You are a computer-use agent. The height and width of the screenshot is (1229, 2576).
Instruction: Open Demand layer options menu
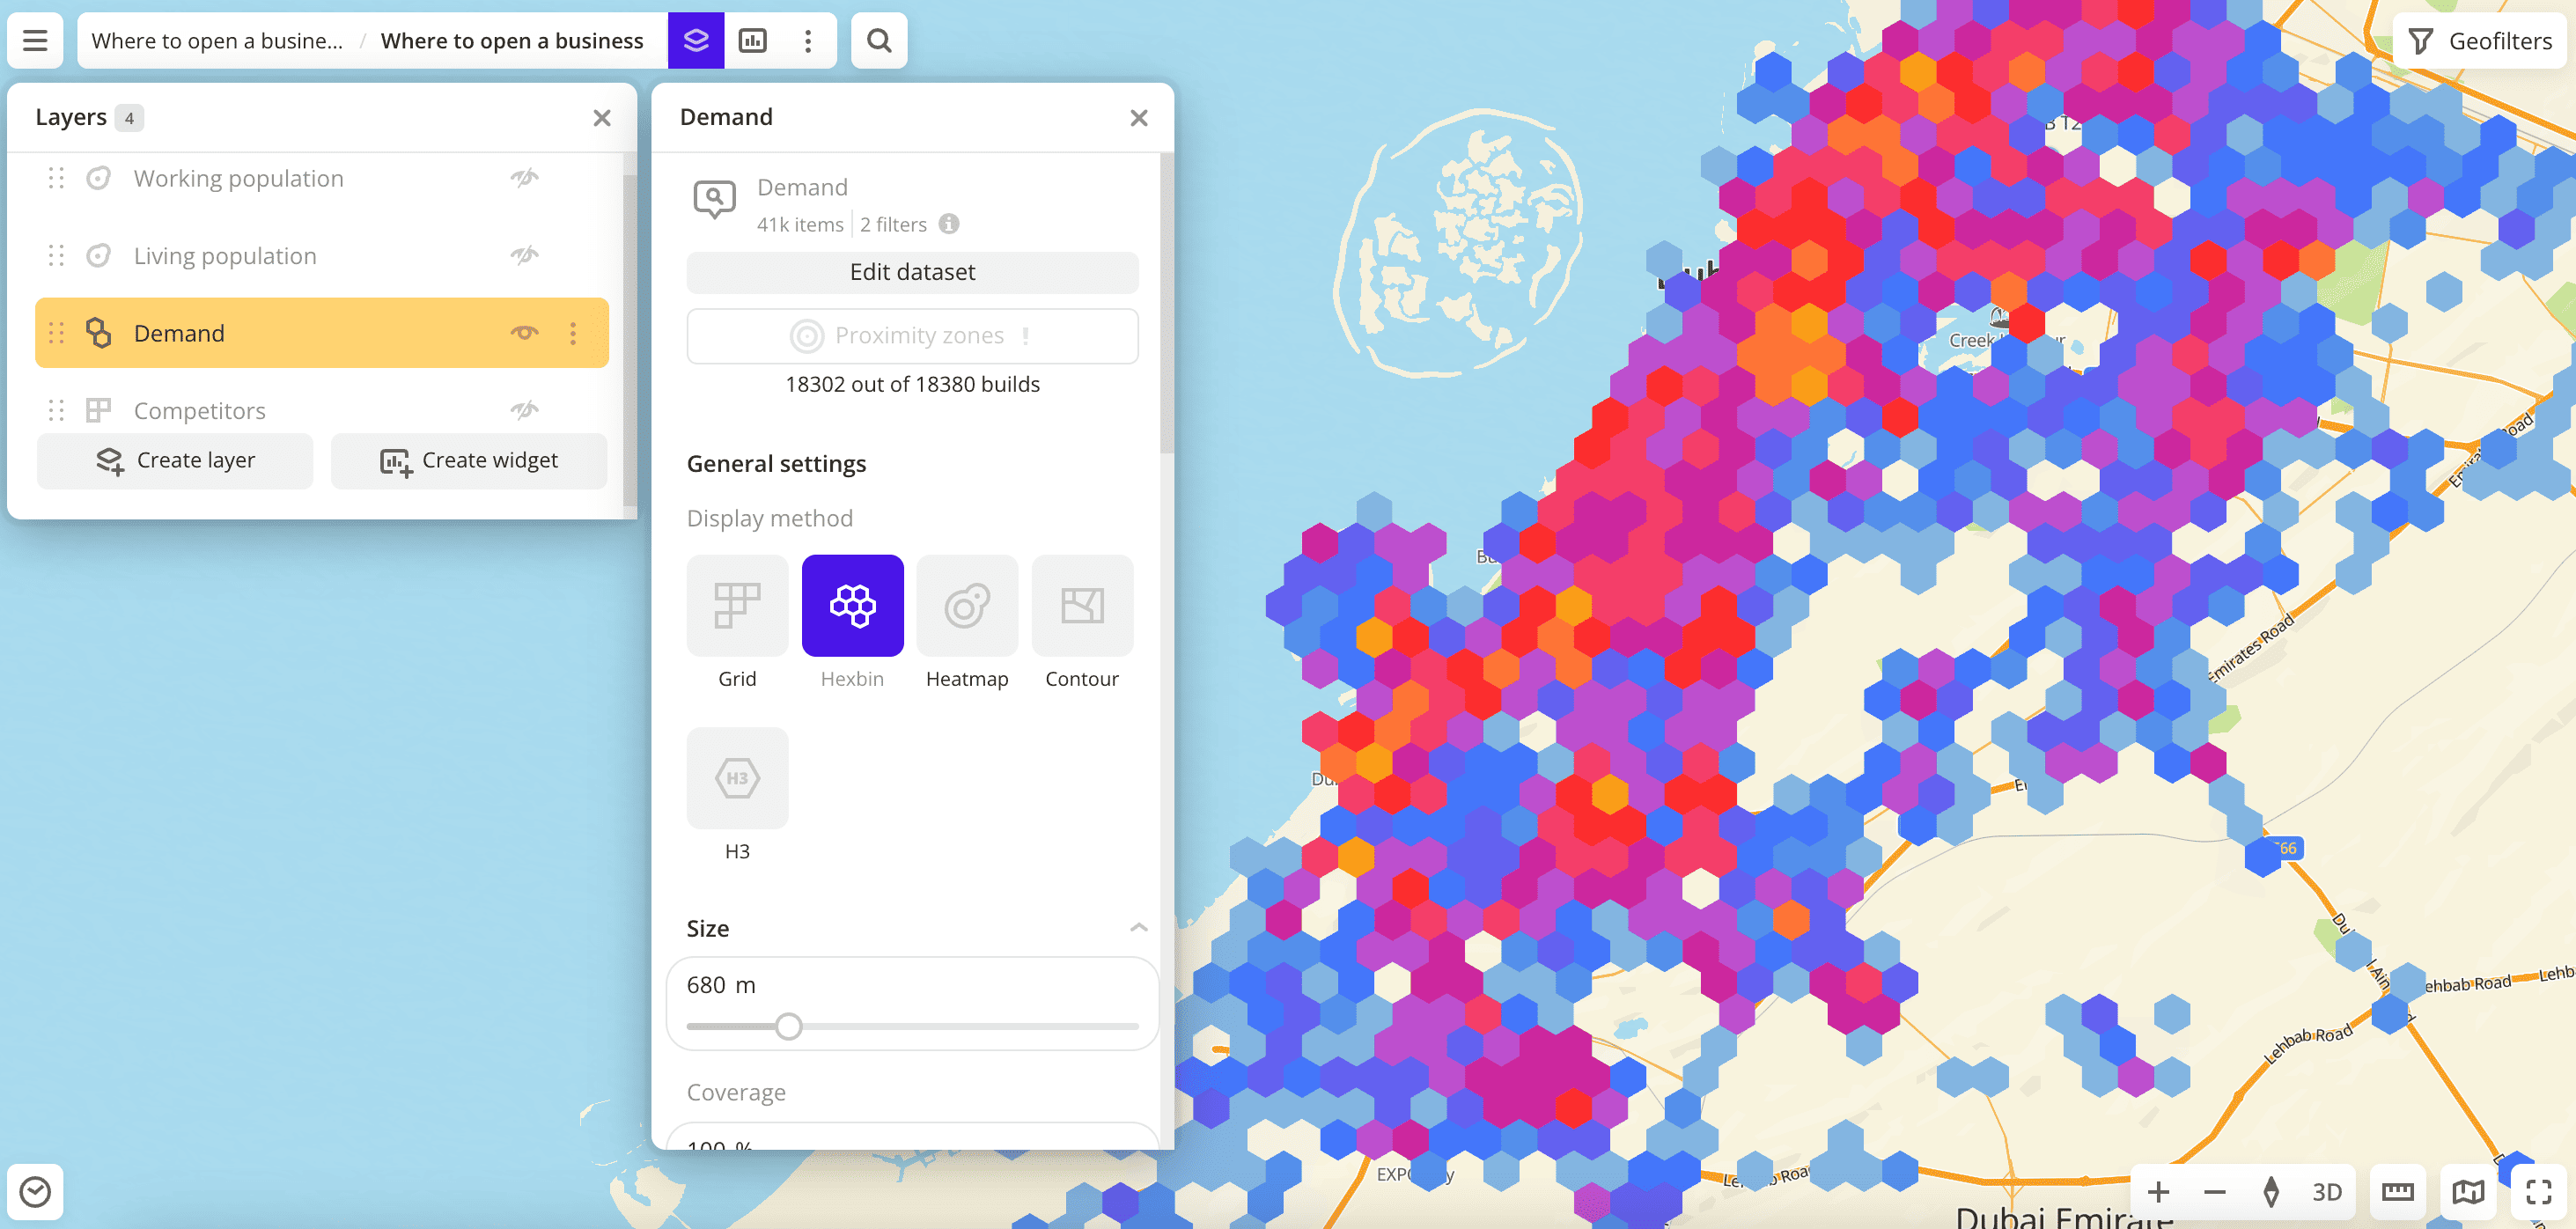pos(573,333)
